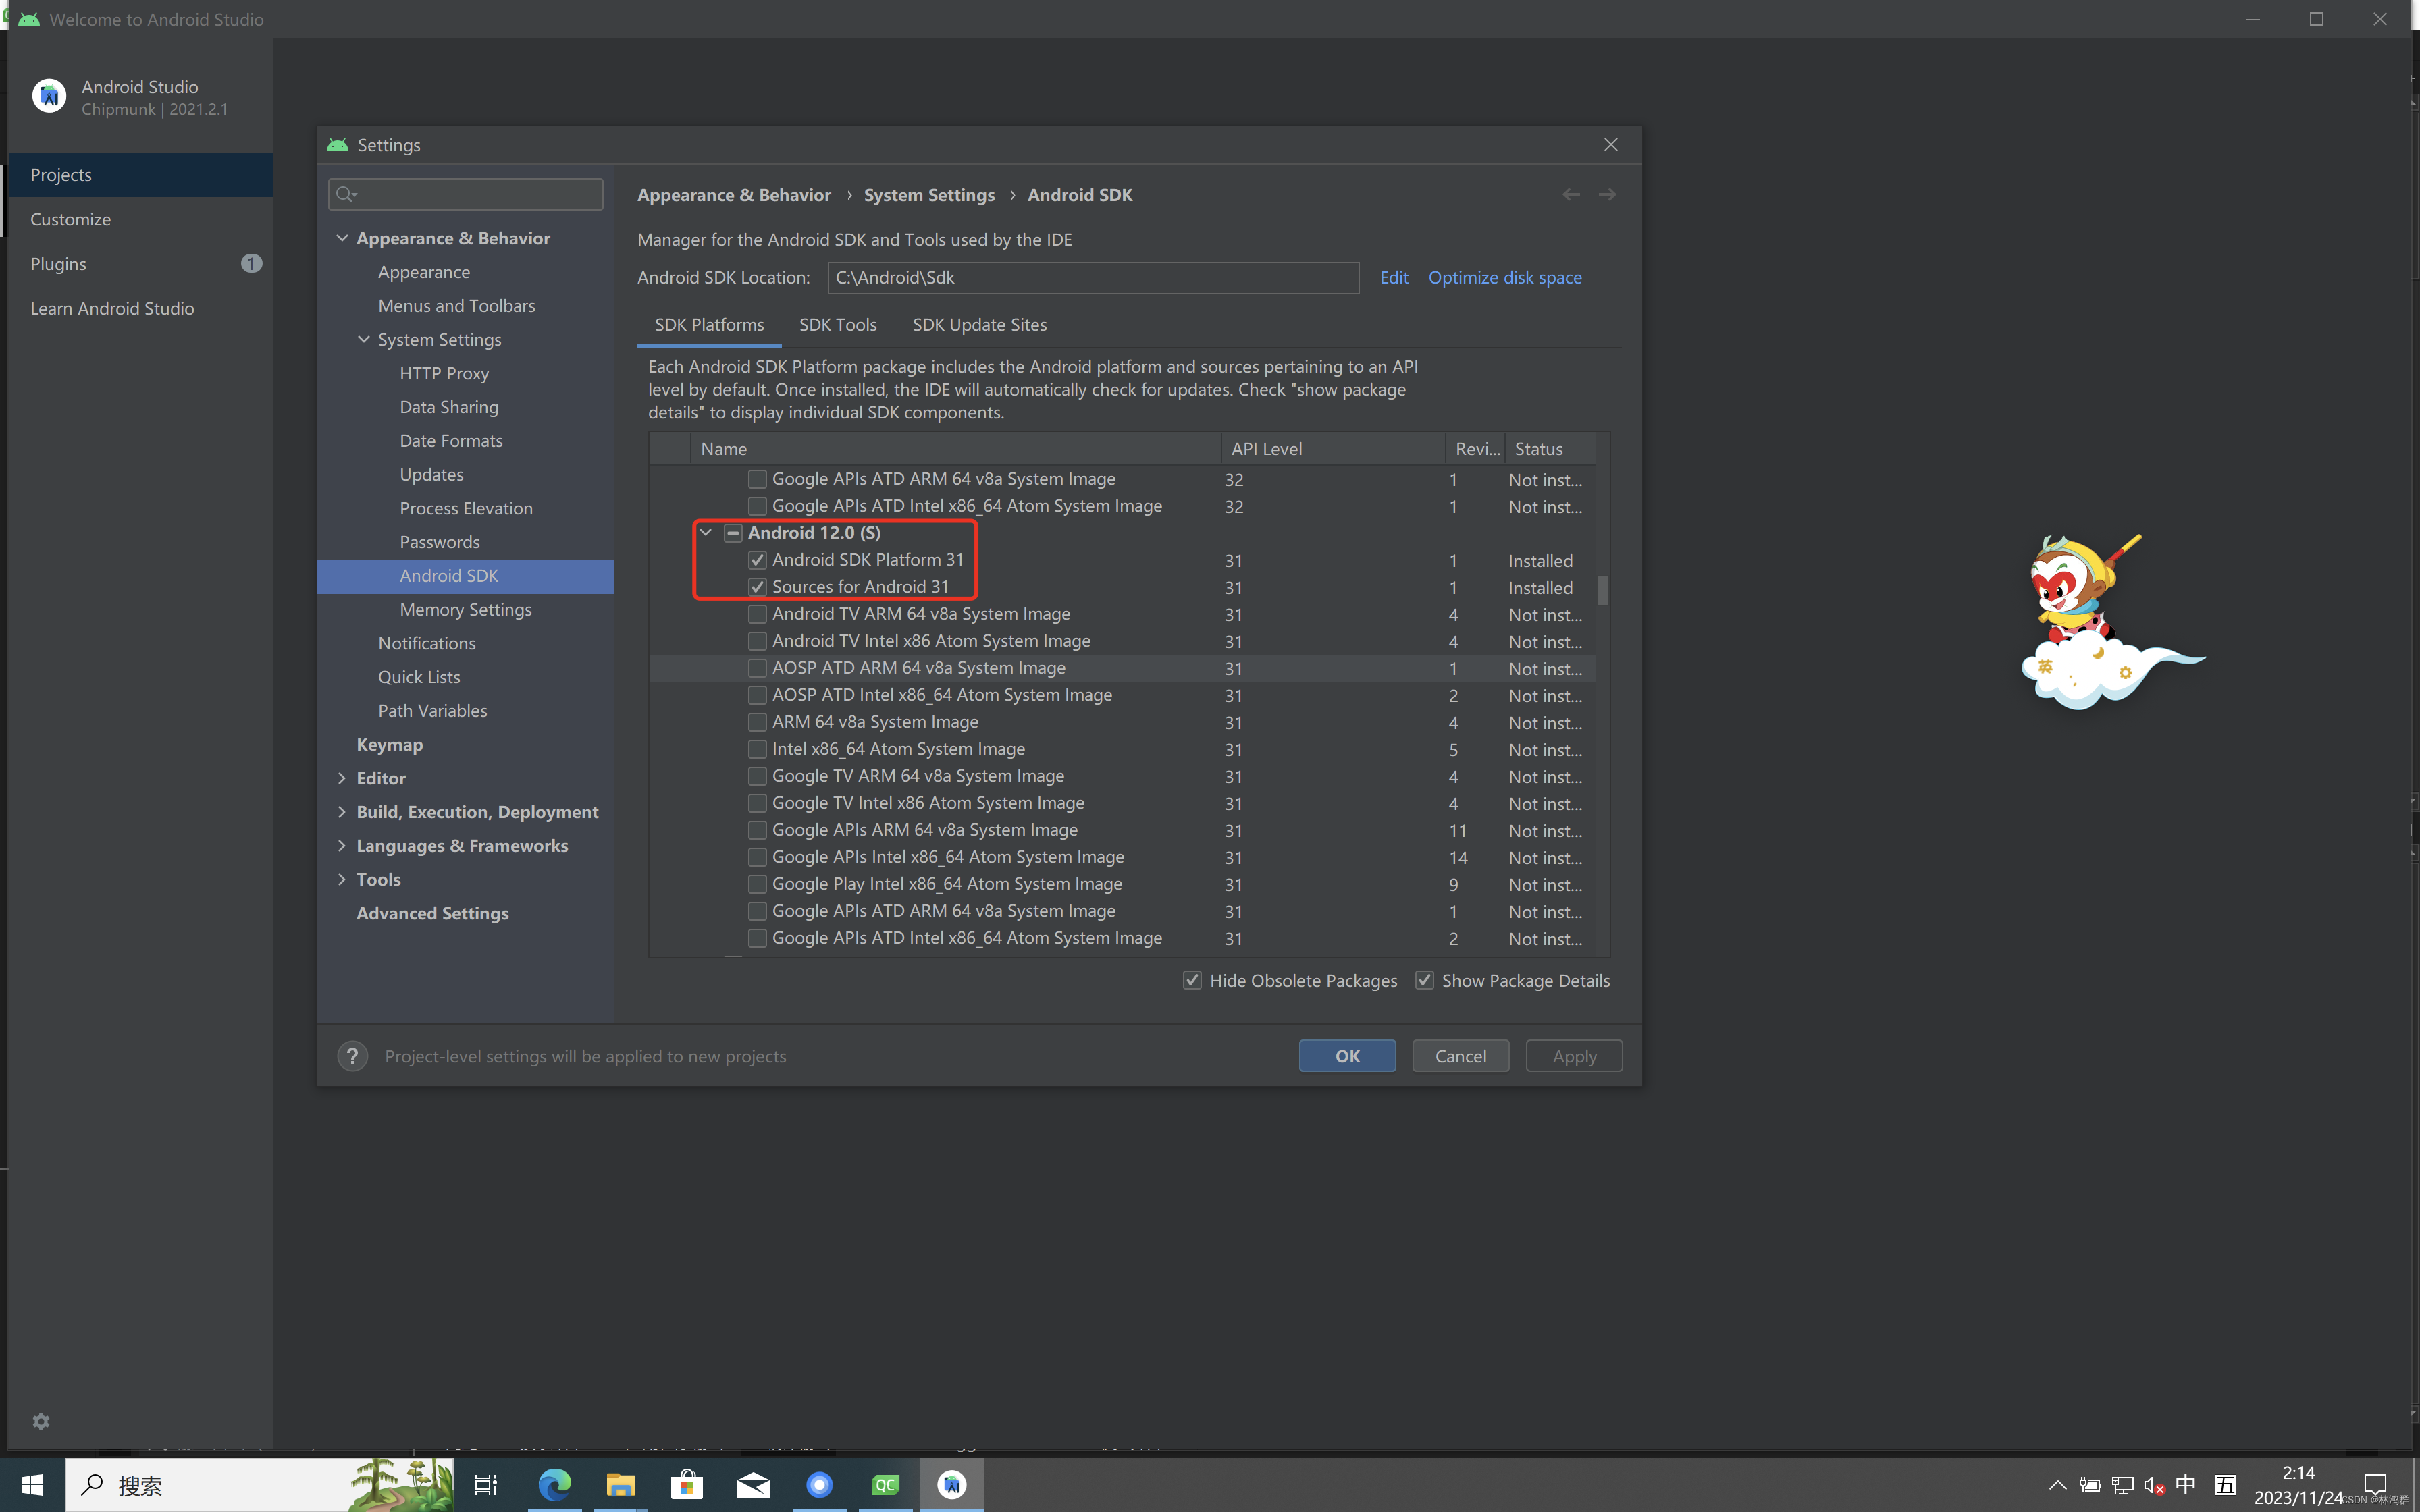Select Projects in the welcome sidebar
The width and height of the screenshot is (2420, 1512).
pyautogui.click(x=140, y=175)
